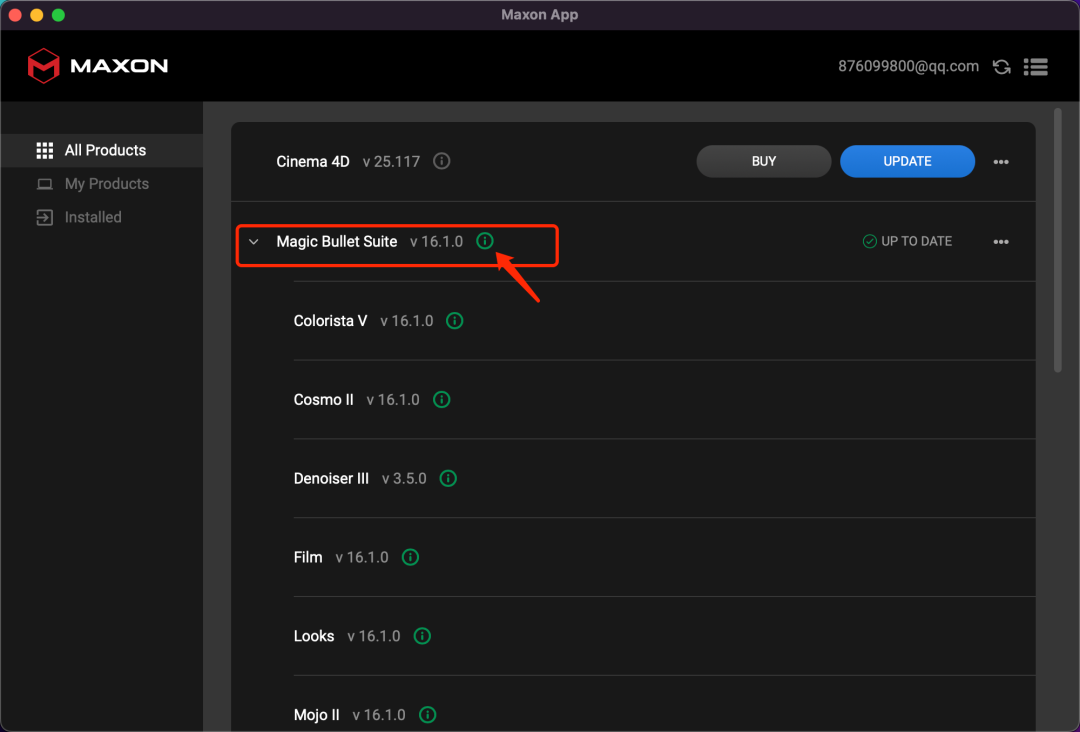Click info icon beside Magic Bullet Suite
The height and width of the screenshot is (732, 1080).
(x=485, y=241)
